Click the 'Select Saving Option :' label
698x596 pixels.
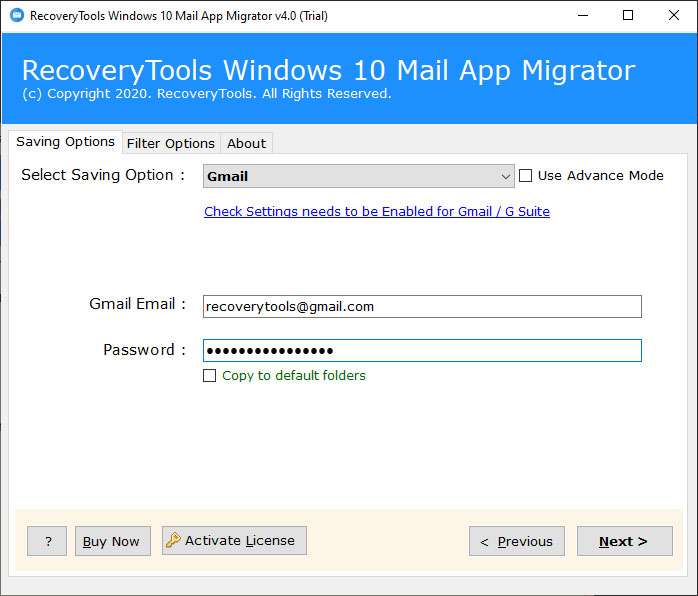pyautogui.click(x=103, y=175)
